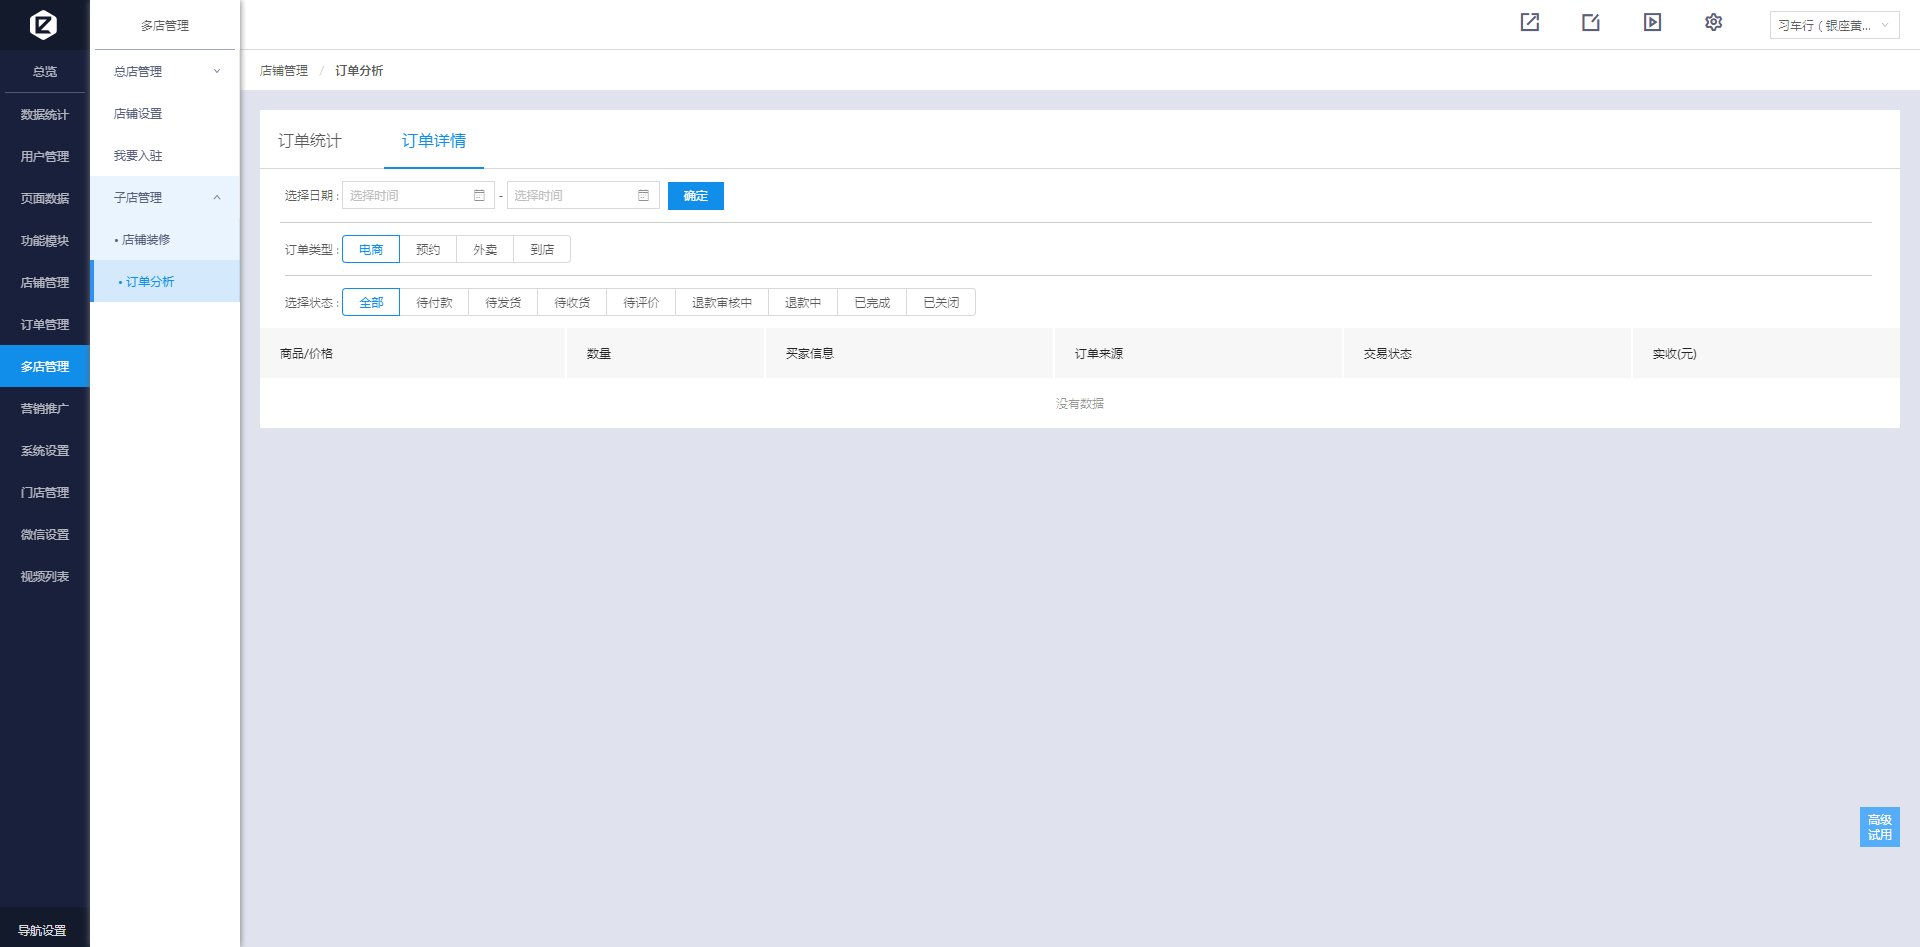The height and width of the screenshot is (947, 1920).
Task: Click the app logo icon in sidebar
Action: pyautogui.click(x=43, y=24)
